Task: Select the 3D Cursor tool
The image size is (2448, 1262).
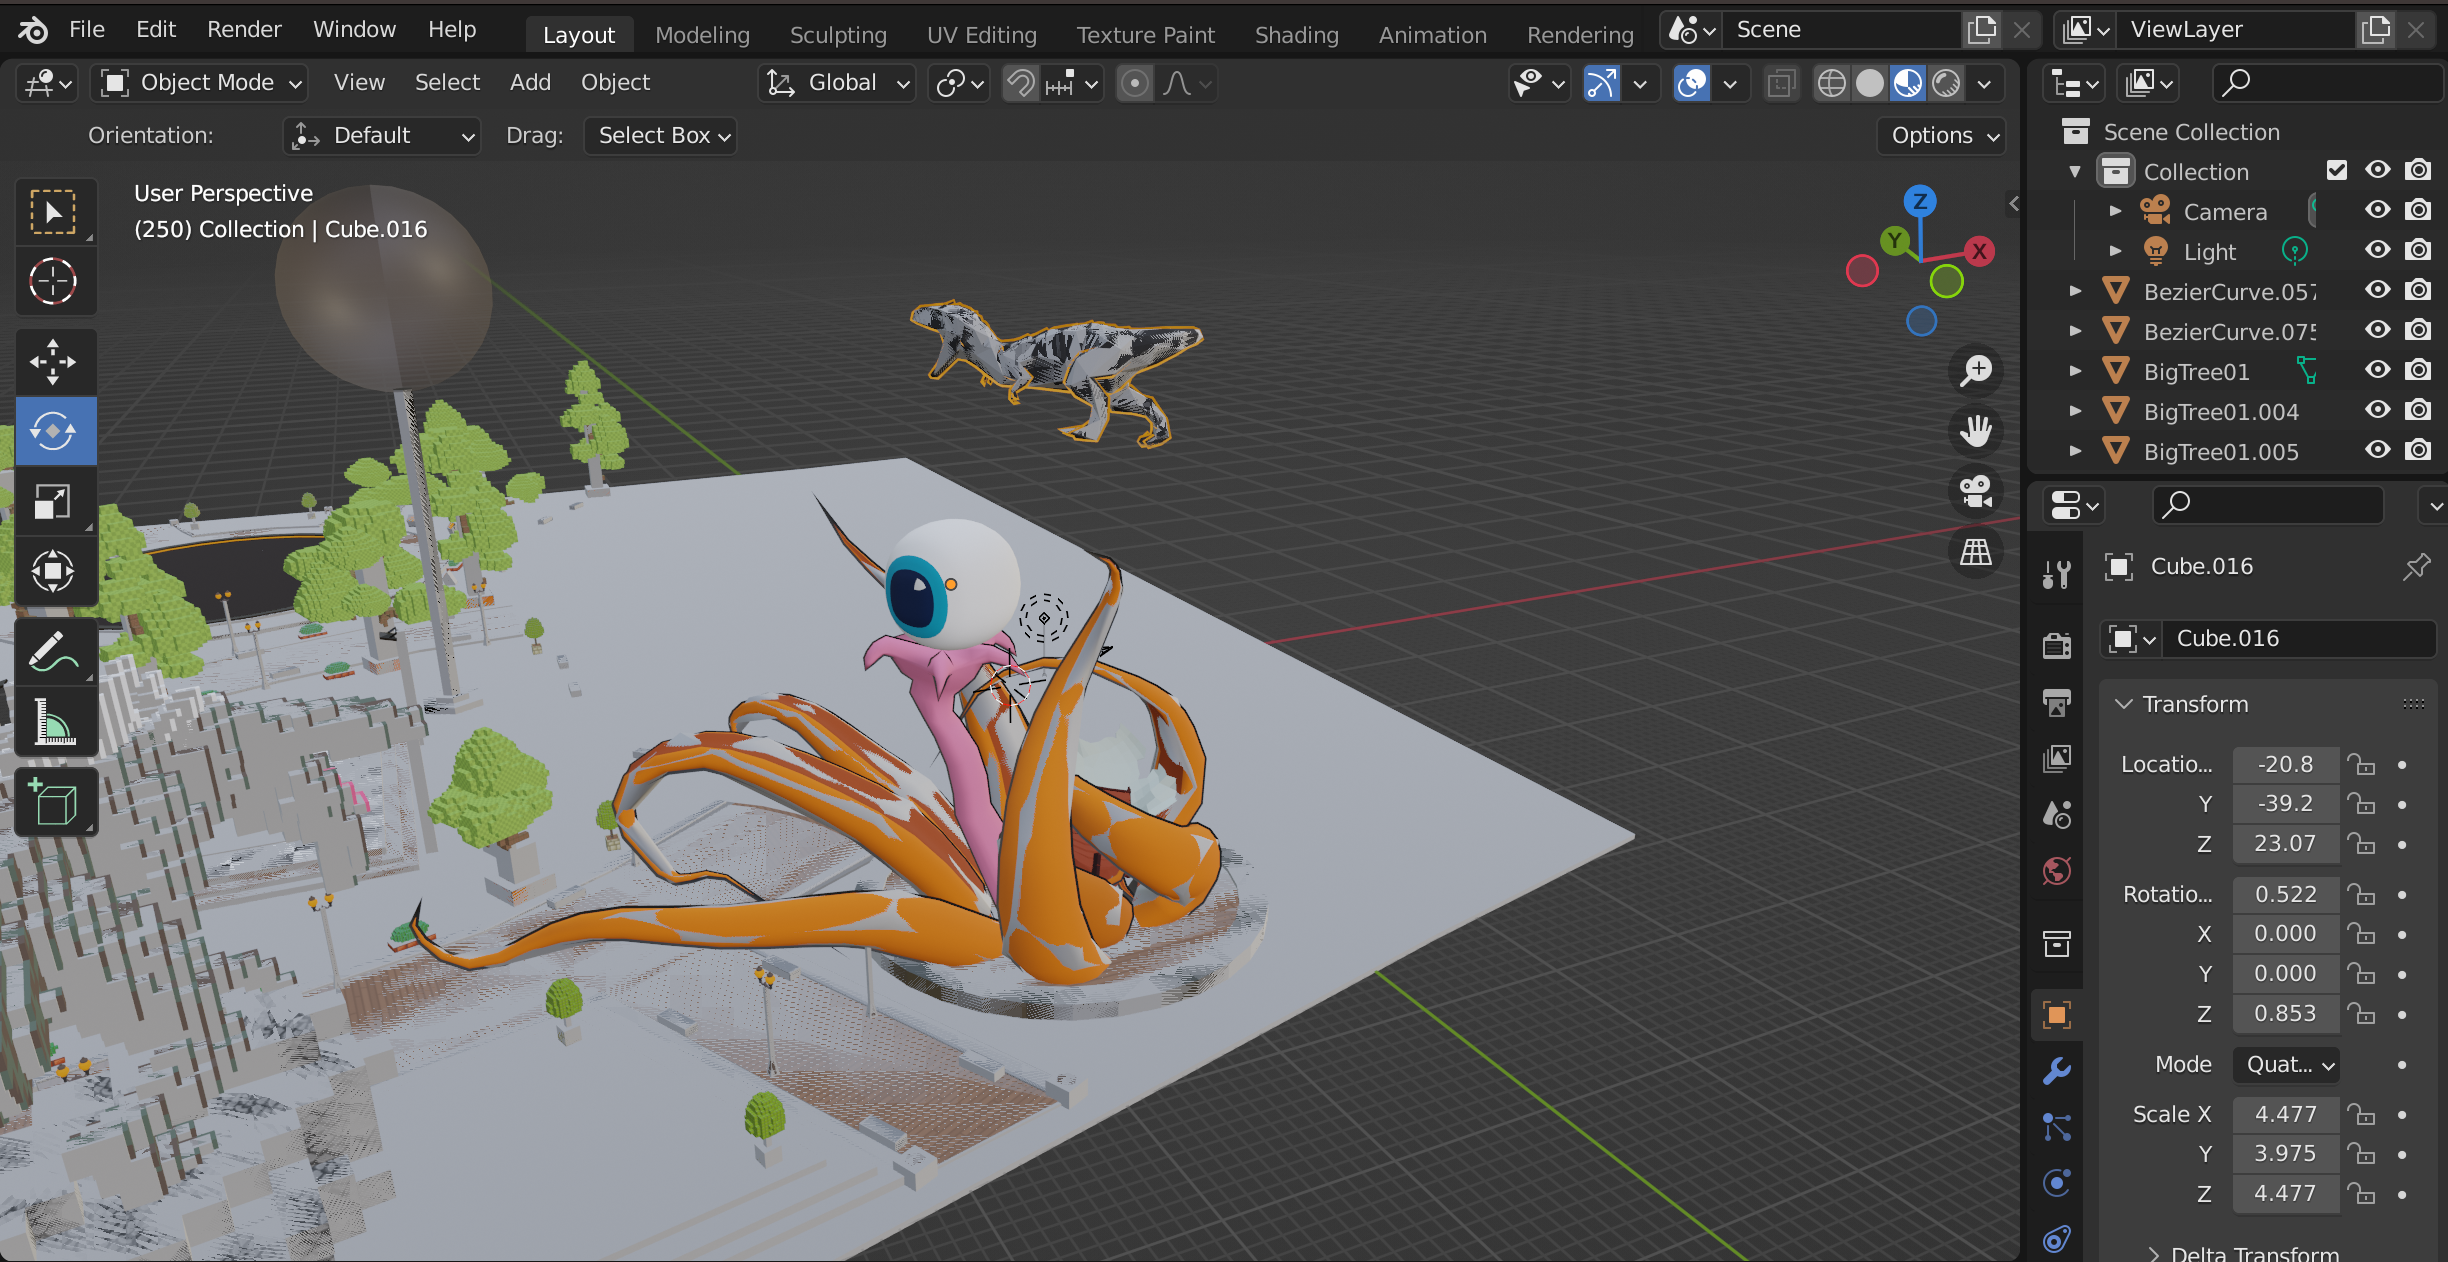Action: [x=53, y=281]
